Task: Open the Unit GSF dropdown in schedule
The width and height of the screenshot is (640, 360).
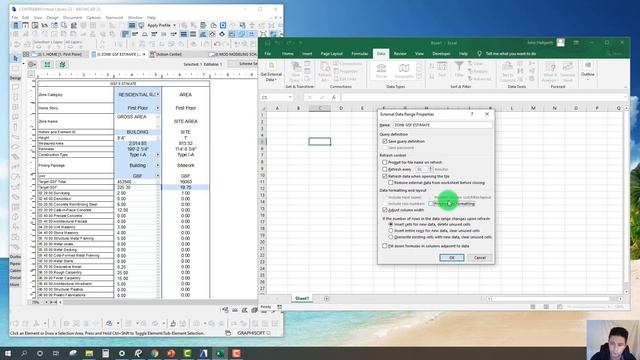Action: tap(158, 176)
